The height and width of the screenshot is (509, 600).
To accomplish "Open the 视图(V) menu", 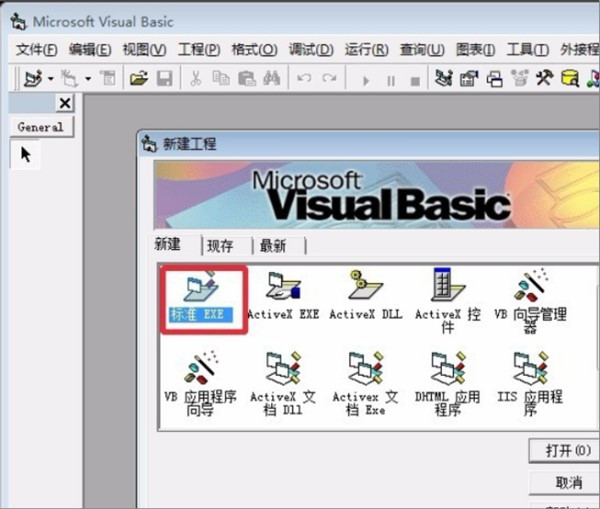I will (x=144, y=50).
